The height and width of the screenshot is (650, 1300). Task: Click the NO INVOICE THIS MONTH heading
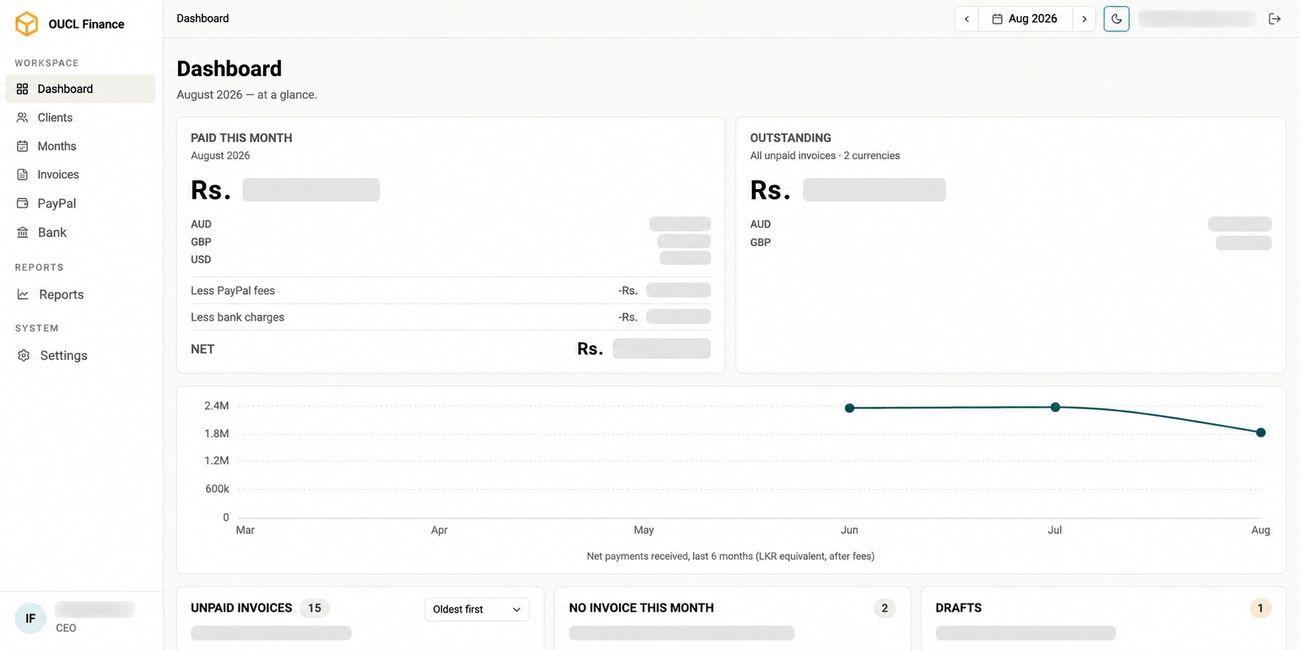tap(642, 608)
